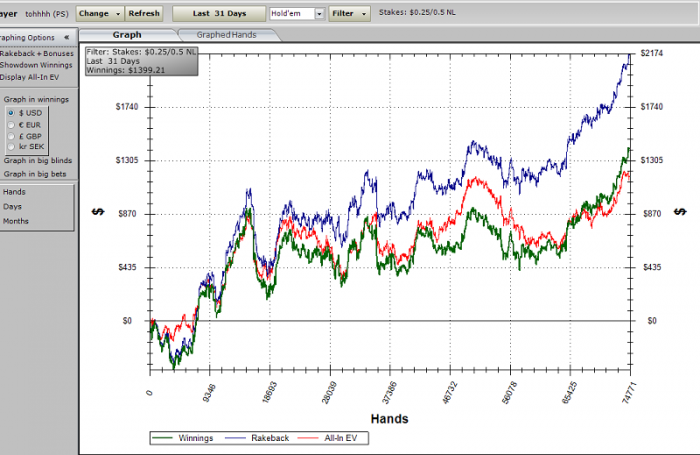Click the filter summary info box

coord(142,61)
